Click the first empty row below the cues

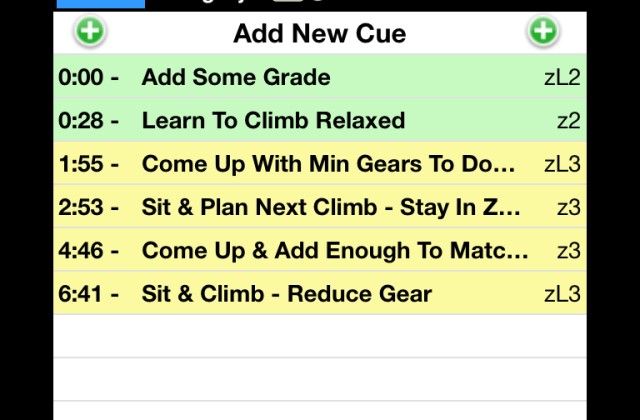click(x=320, y=336)
